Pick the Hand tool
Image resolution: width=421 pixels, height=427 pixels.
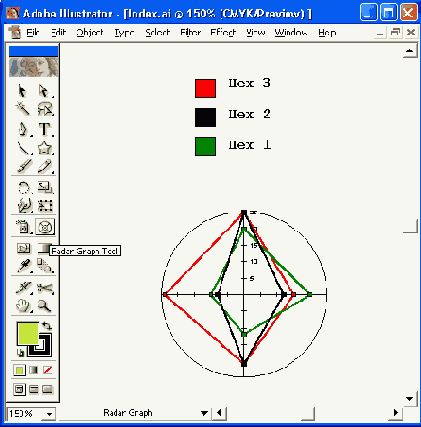(x=23, y=305)
